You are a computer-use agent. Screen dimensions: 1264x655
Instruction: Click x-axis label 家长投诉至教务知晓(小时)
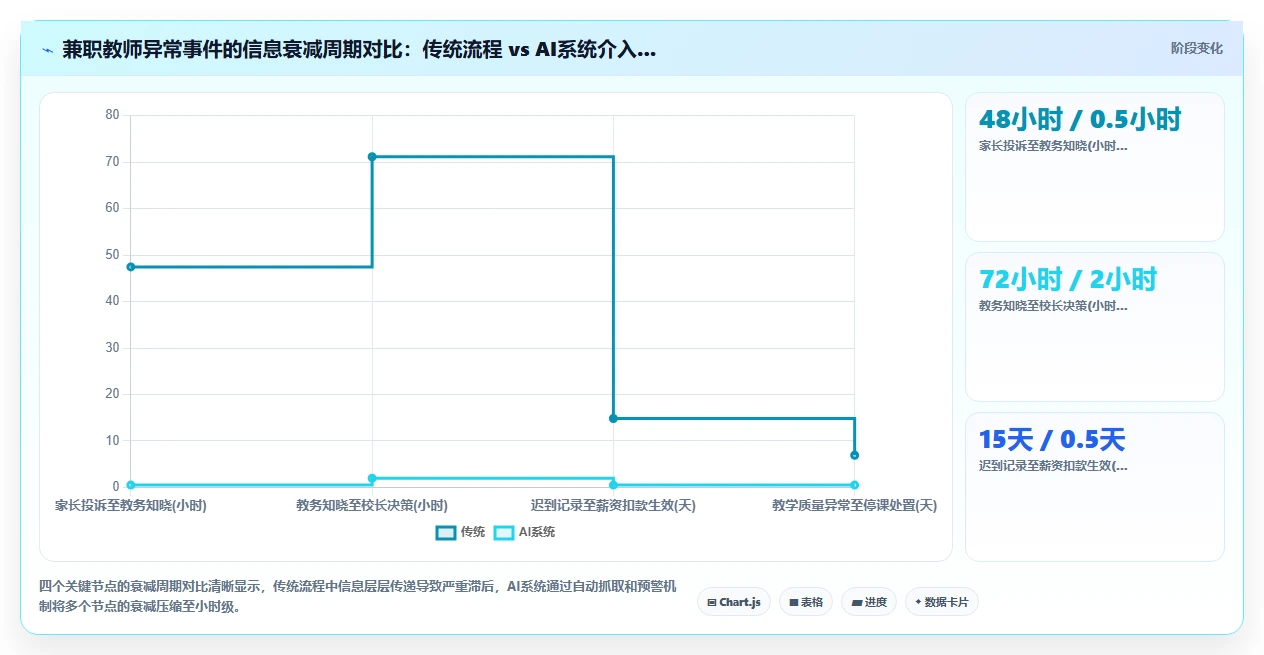[x=131, y=506]
